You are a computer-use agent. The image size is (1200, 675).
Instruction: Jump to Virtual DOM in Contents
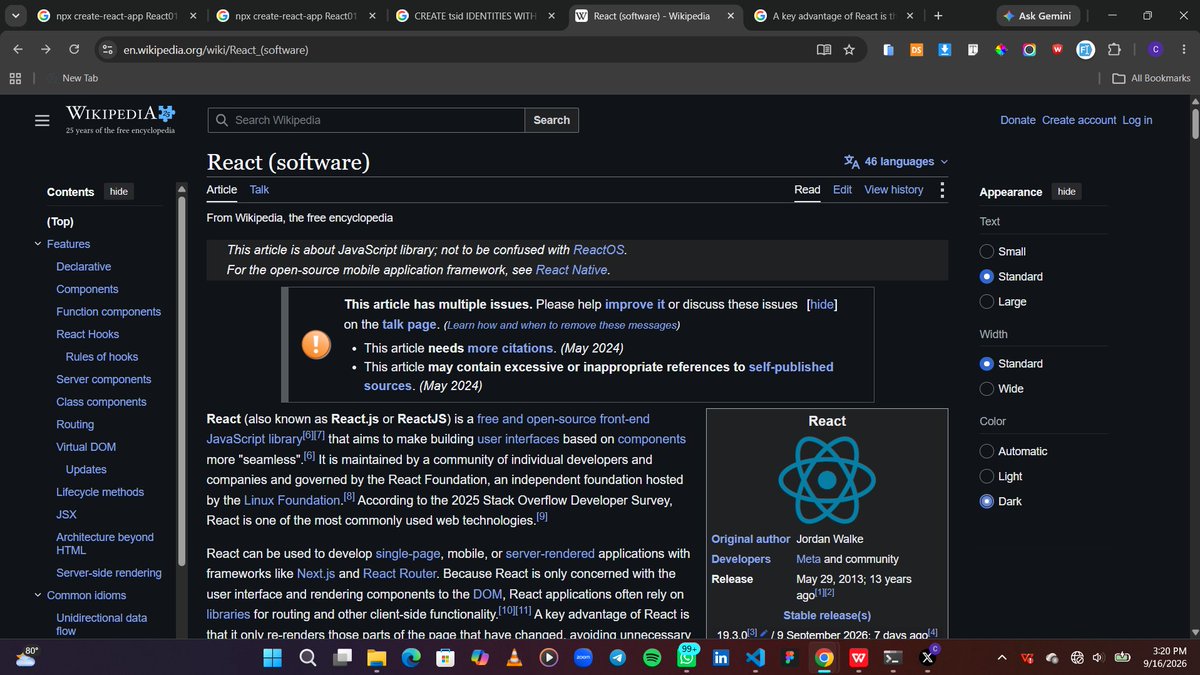(86, 447)
